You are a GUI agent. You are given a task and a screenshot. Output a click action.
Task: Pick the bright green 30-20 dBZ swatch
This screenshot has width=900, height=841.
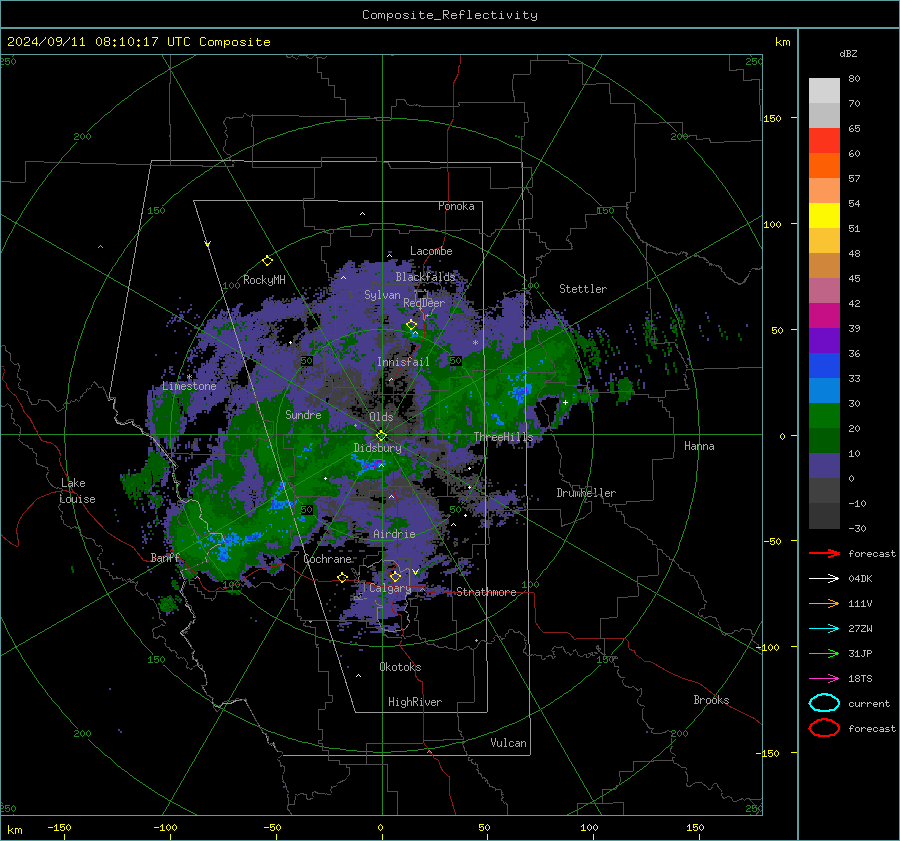tap(824, 416)
